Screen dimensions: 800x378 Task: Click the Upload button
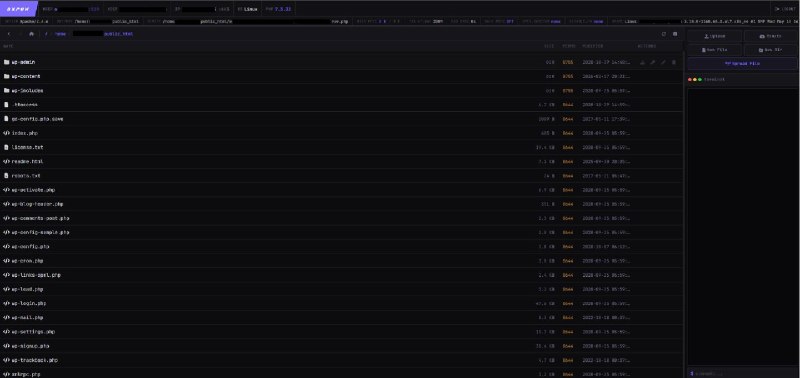(714, 36)
